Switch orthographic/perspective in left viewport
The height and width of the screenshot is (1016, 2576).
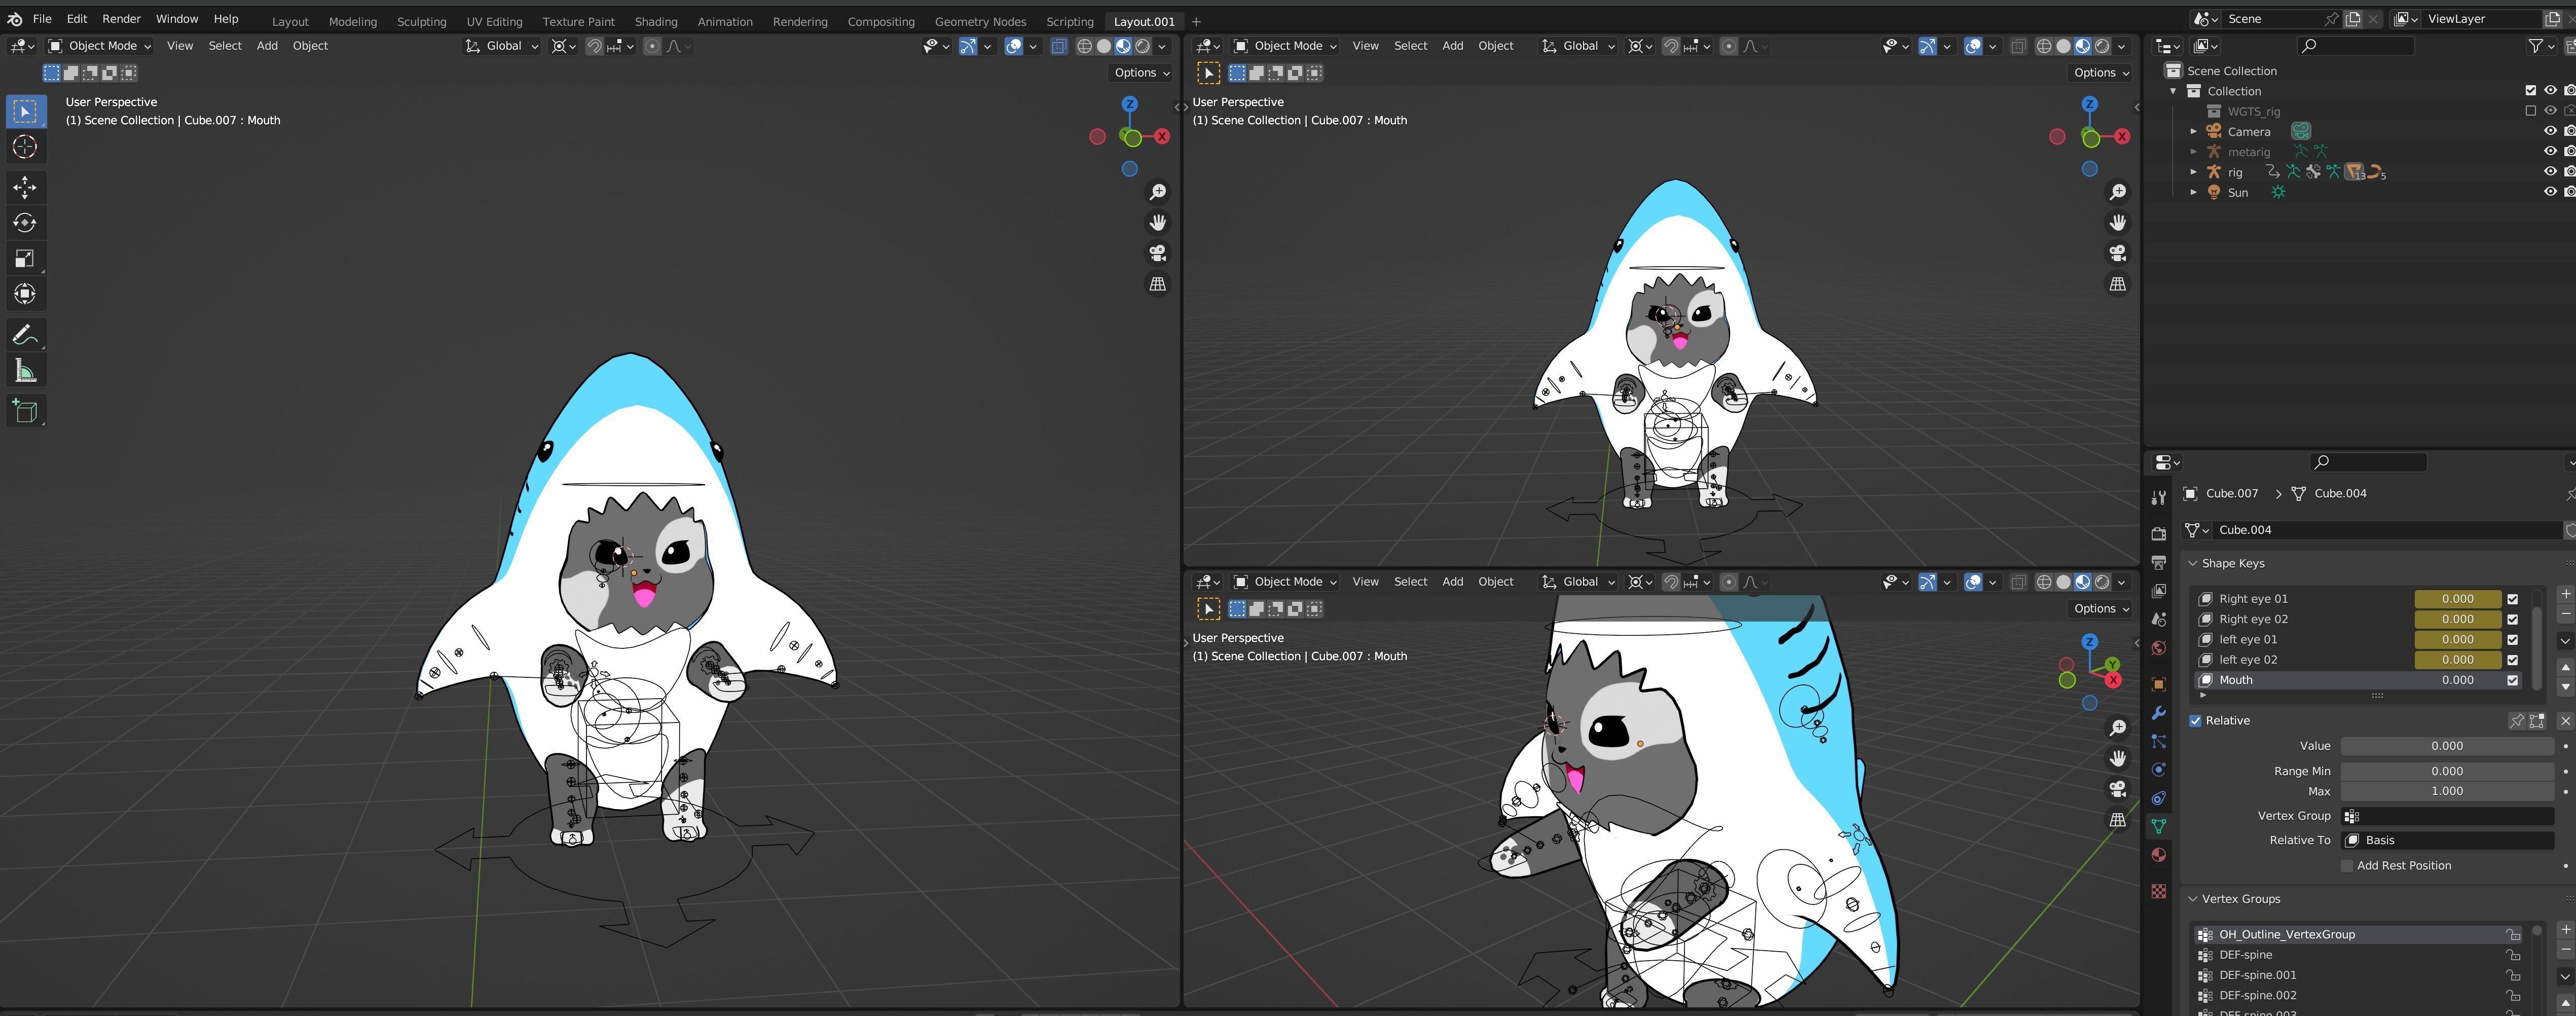1157,285
